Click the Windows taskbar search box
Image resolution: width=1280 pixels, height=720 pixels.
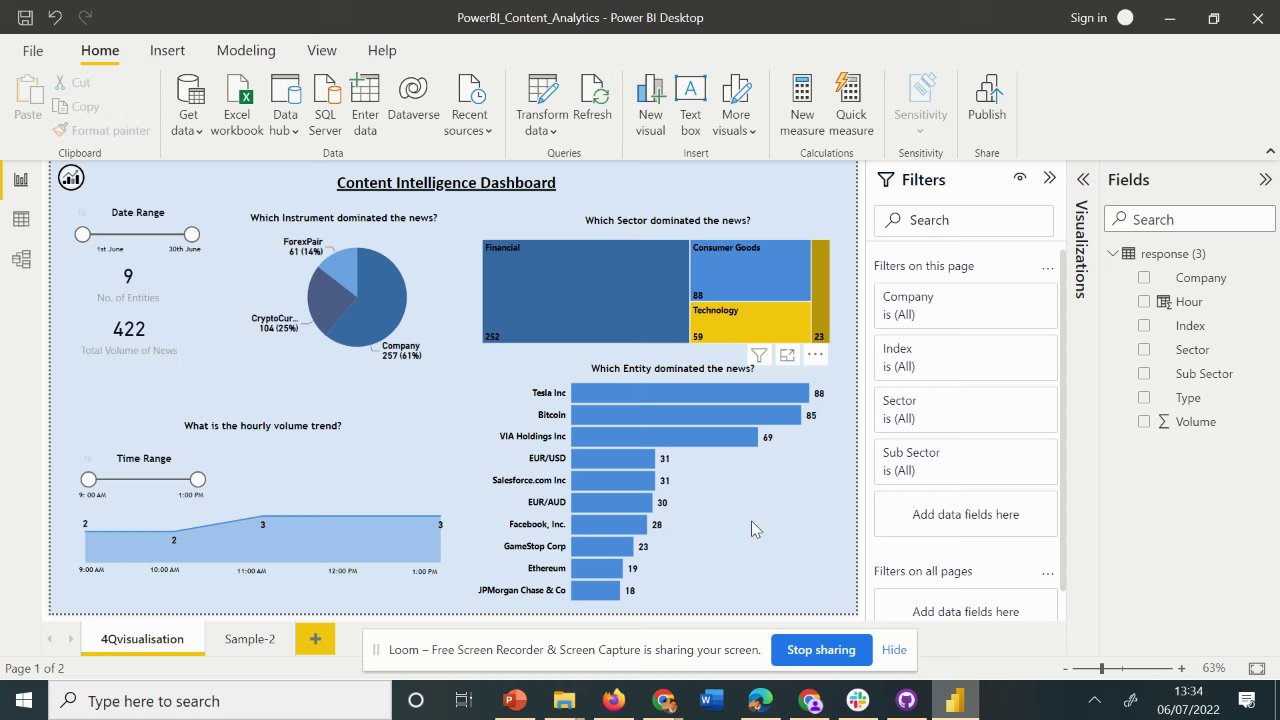[x=220, y=701]
